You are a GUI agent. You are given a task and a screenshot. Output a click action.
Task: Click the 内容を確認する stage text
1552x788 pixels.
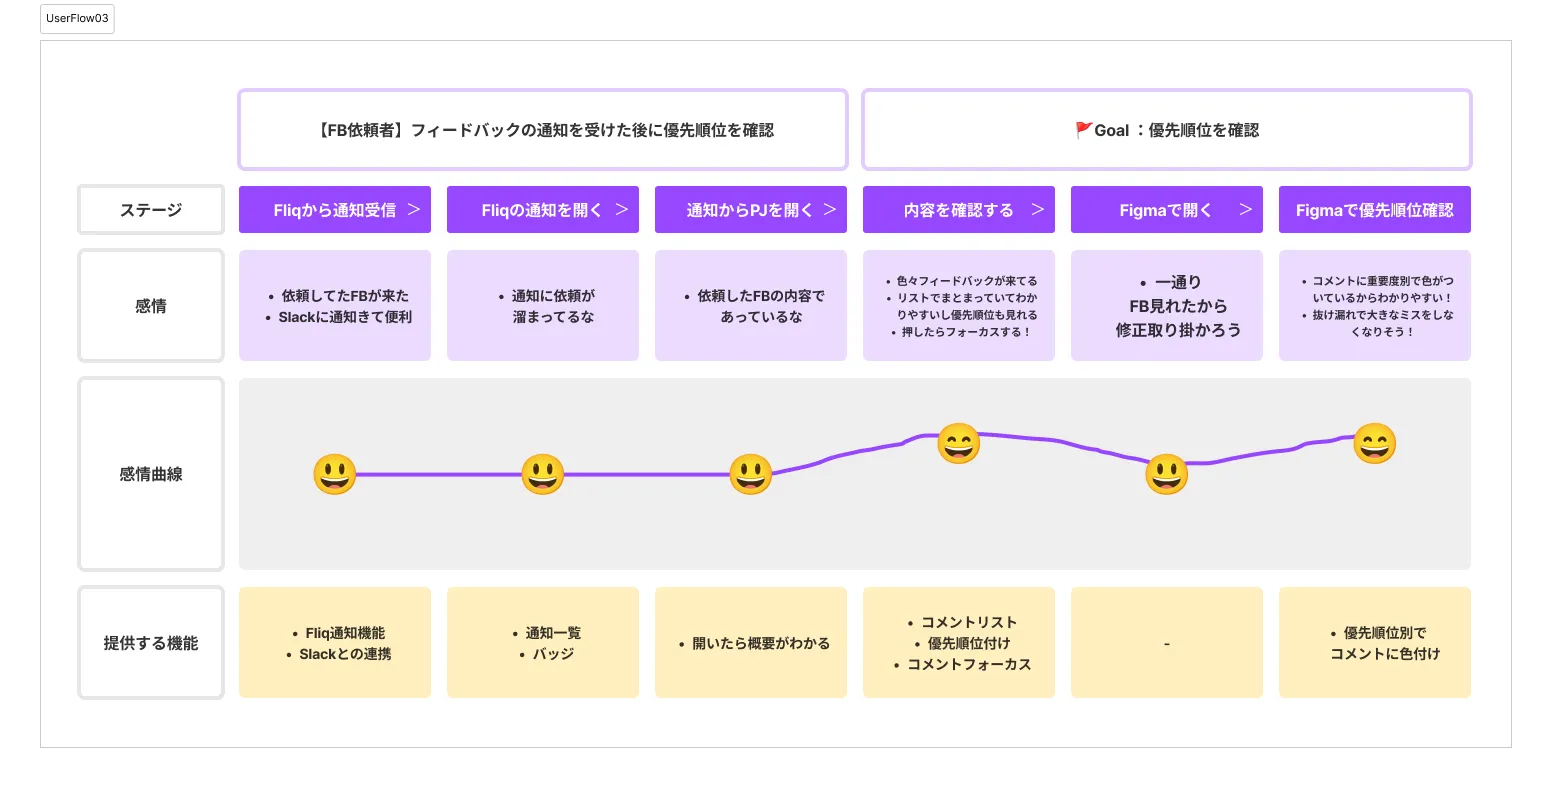pyautogui.click(x=958, y=210)
